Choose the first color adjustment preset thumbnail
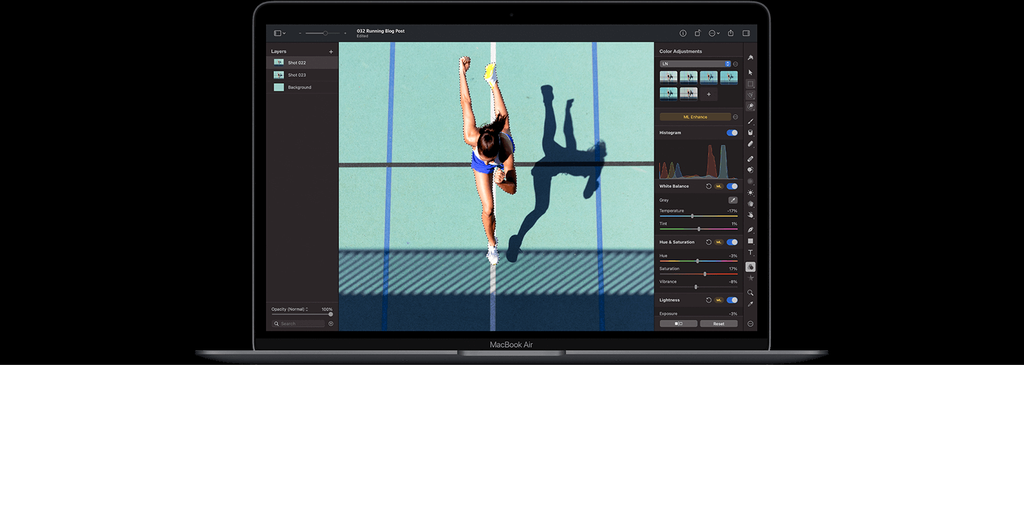The image size is (1024, 528). pos(668,77)
